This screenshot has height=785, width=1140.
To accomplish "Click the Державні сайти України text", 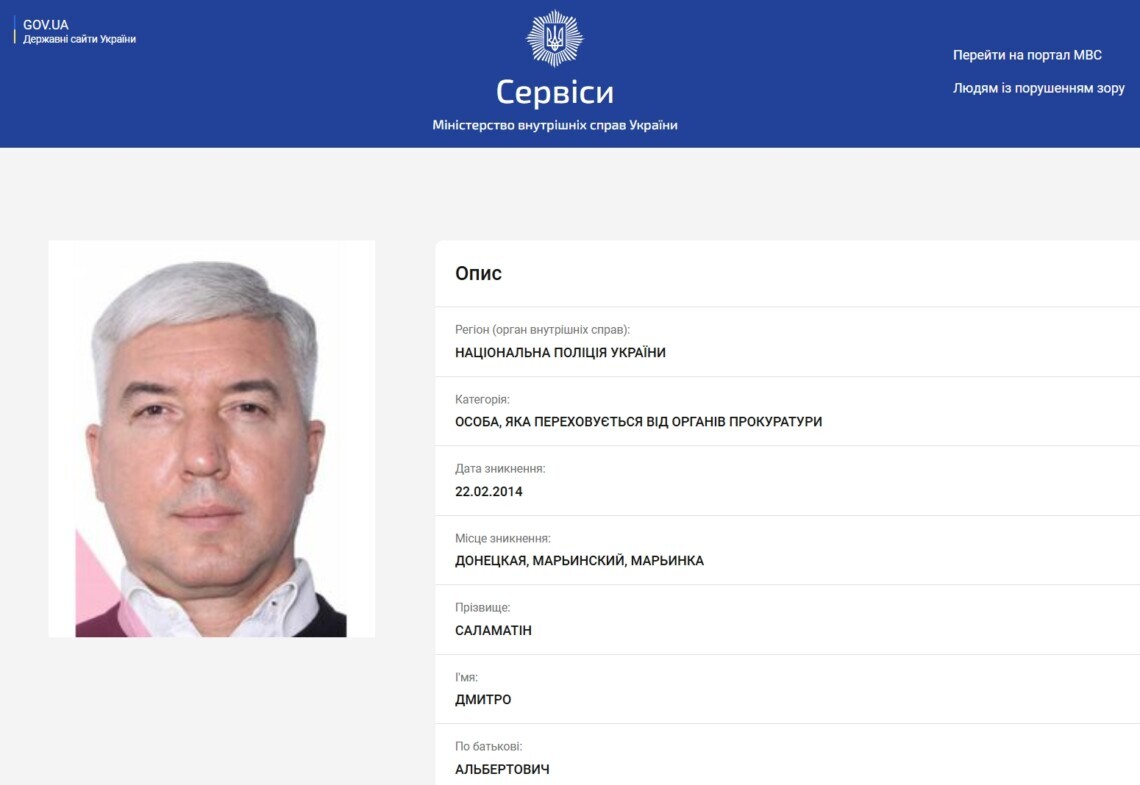I will pos(79,39).
